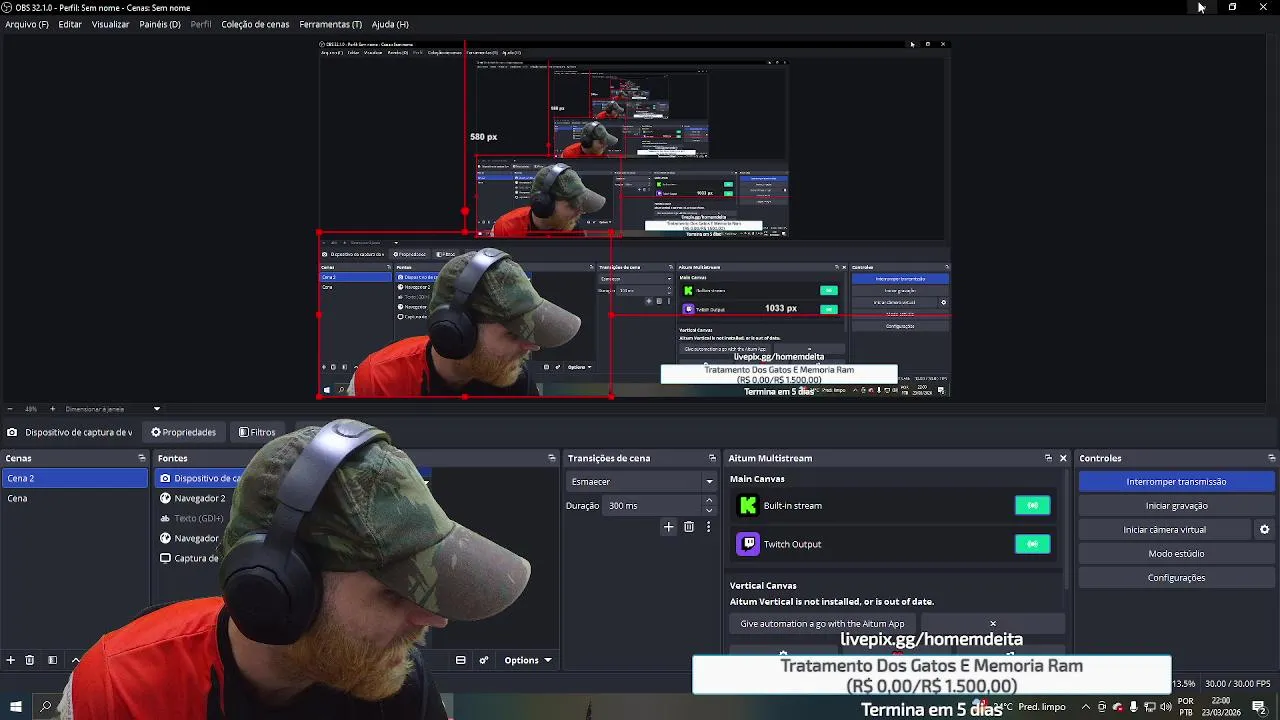This screenshot has height=720, width=1280.
Task: Open the Esmaecer transition dropdown
Action: click(642, 482)
